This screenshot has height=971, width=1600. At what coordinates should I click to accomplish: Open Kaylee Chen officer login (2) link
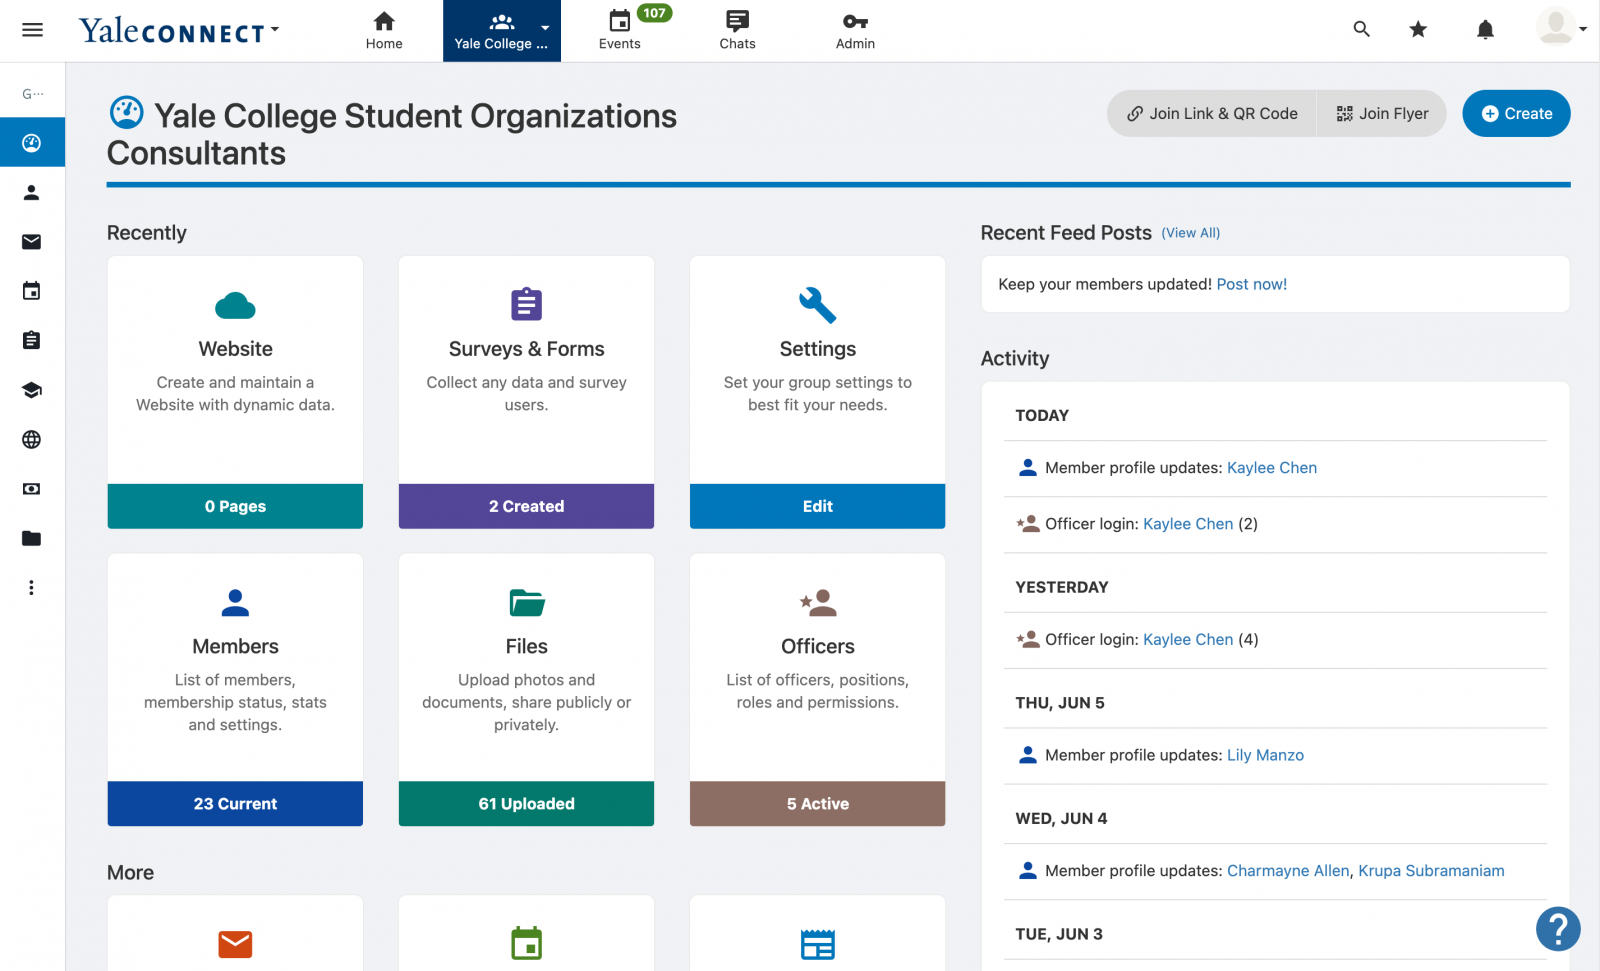click(1188, 524)
